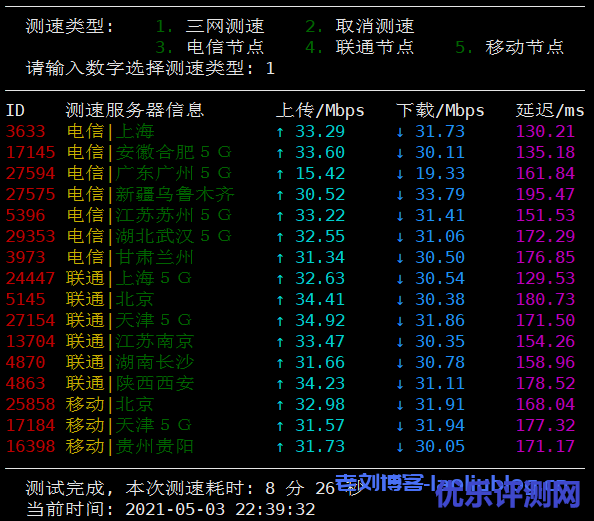Select option 联通节点
Screen dimensions: 594x521
coord(375,47)
